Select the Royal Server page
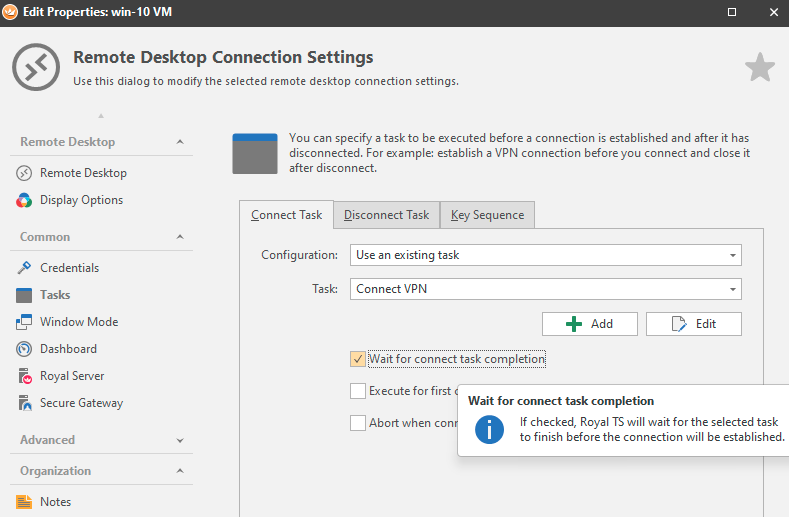789x517 pixels. (72, 376)
